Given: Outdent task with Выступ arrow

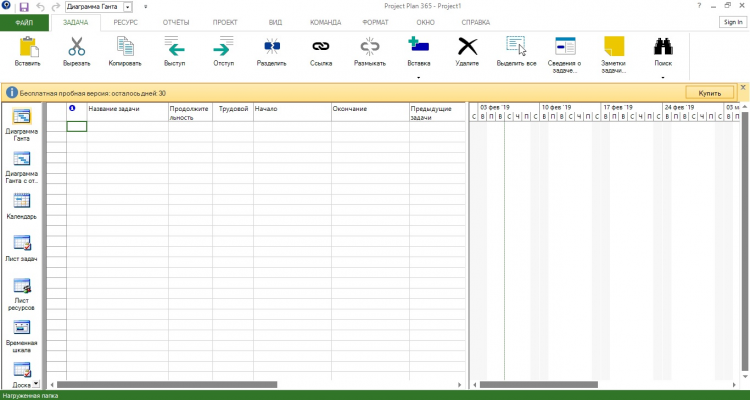Looking at the screenshot, I should point(174,47).
